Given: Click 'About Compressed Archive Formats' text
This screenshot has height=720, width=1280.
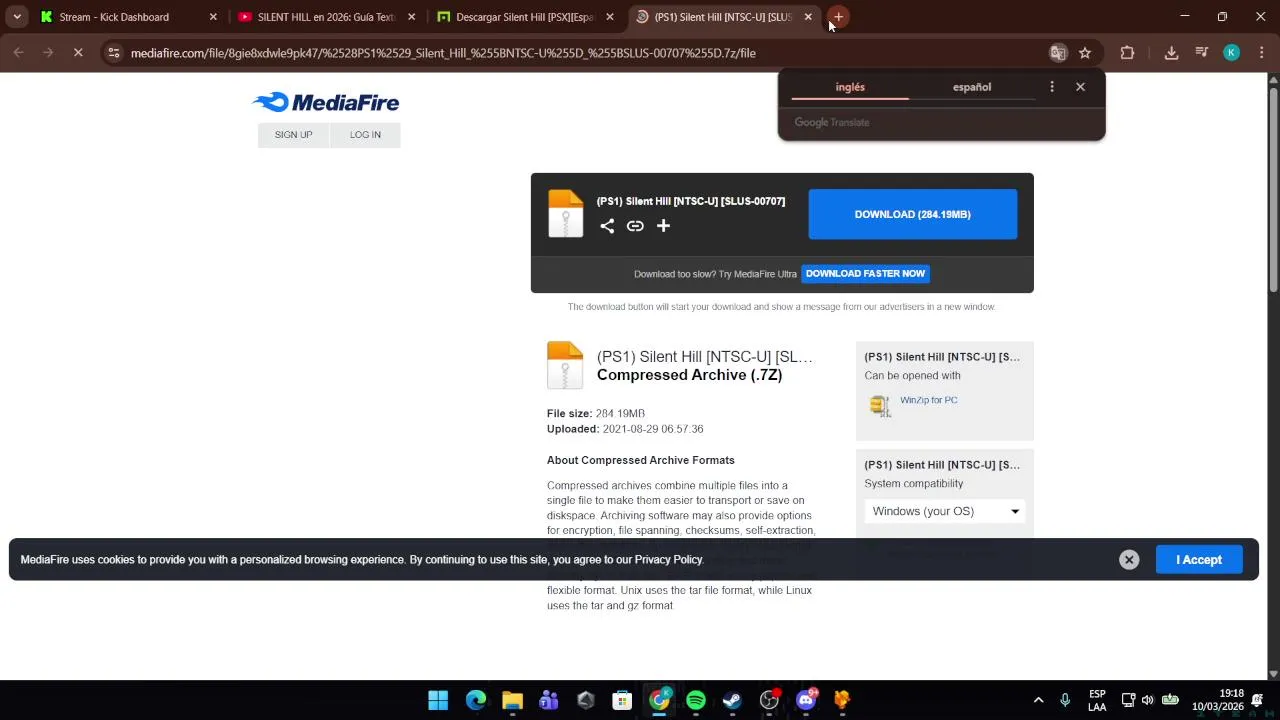Looking at the screenshot, I should (641, 460).
